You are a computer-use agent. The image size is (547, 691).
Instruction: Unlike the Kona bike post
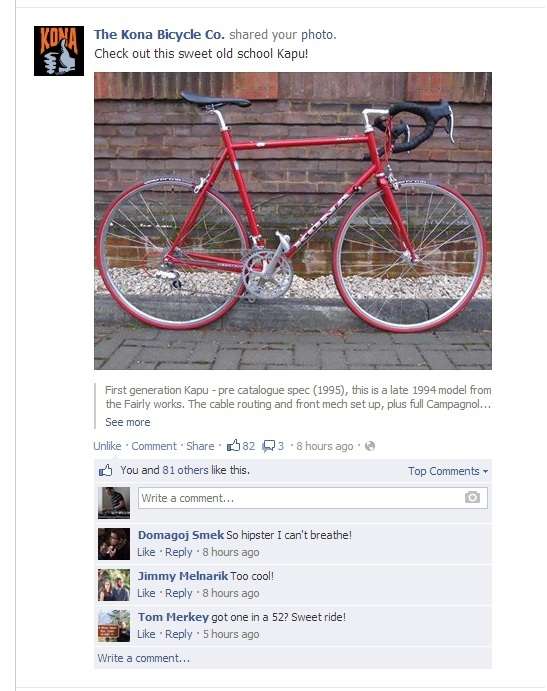pyautogui.click(x=107, y=446)
